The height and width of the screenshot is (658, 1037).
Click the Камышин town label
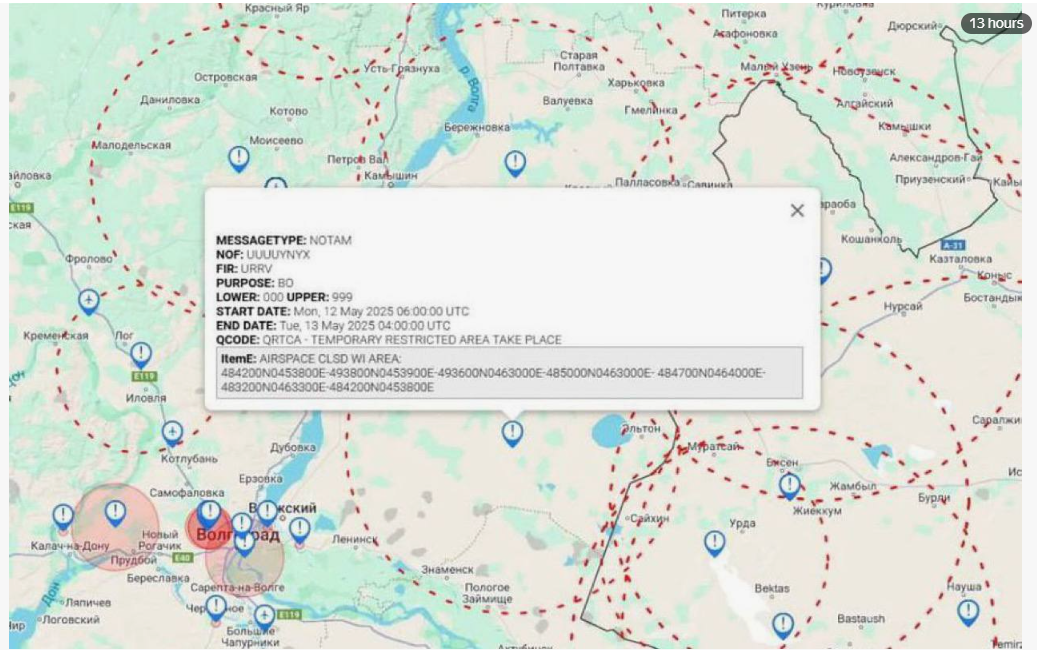(391, 175)
